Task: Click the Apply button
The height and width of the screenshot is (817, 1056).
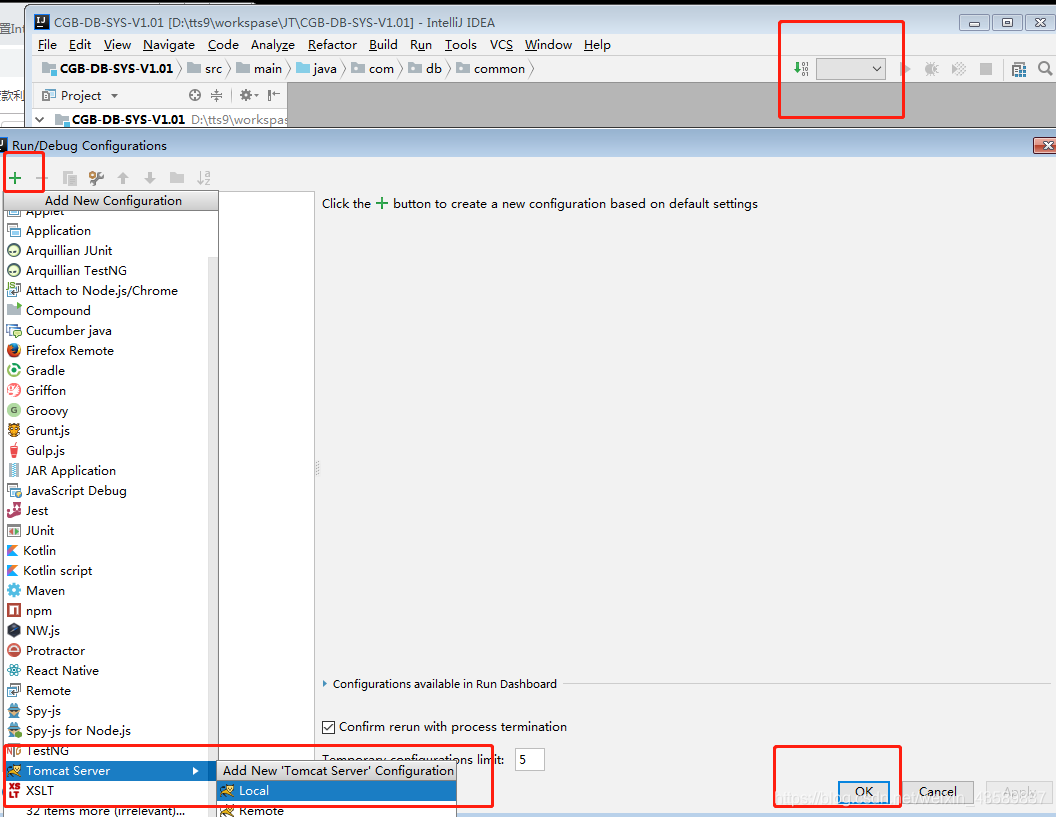Action: pos(1019,791)
